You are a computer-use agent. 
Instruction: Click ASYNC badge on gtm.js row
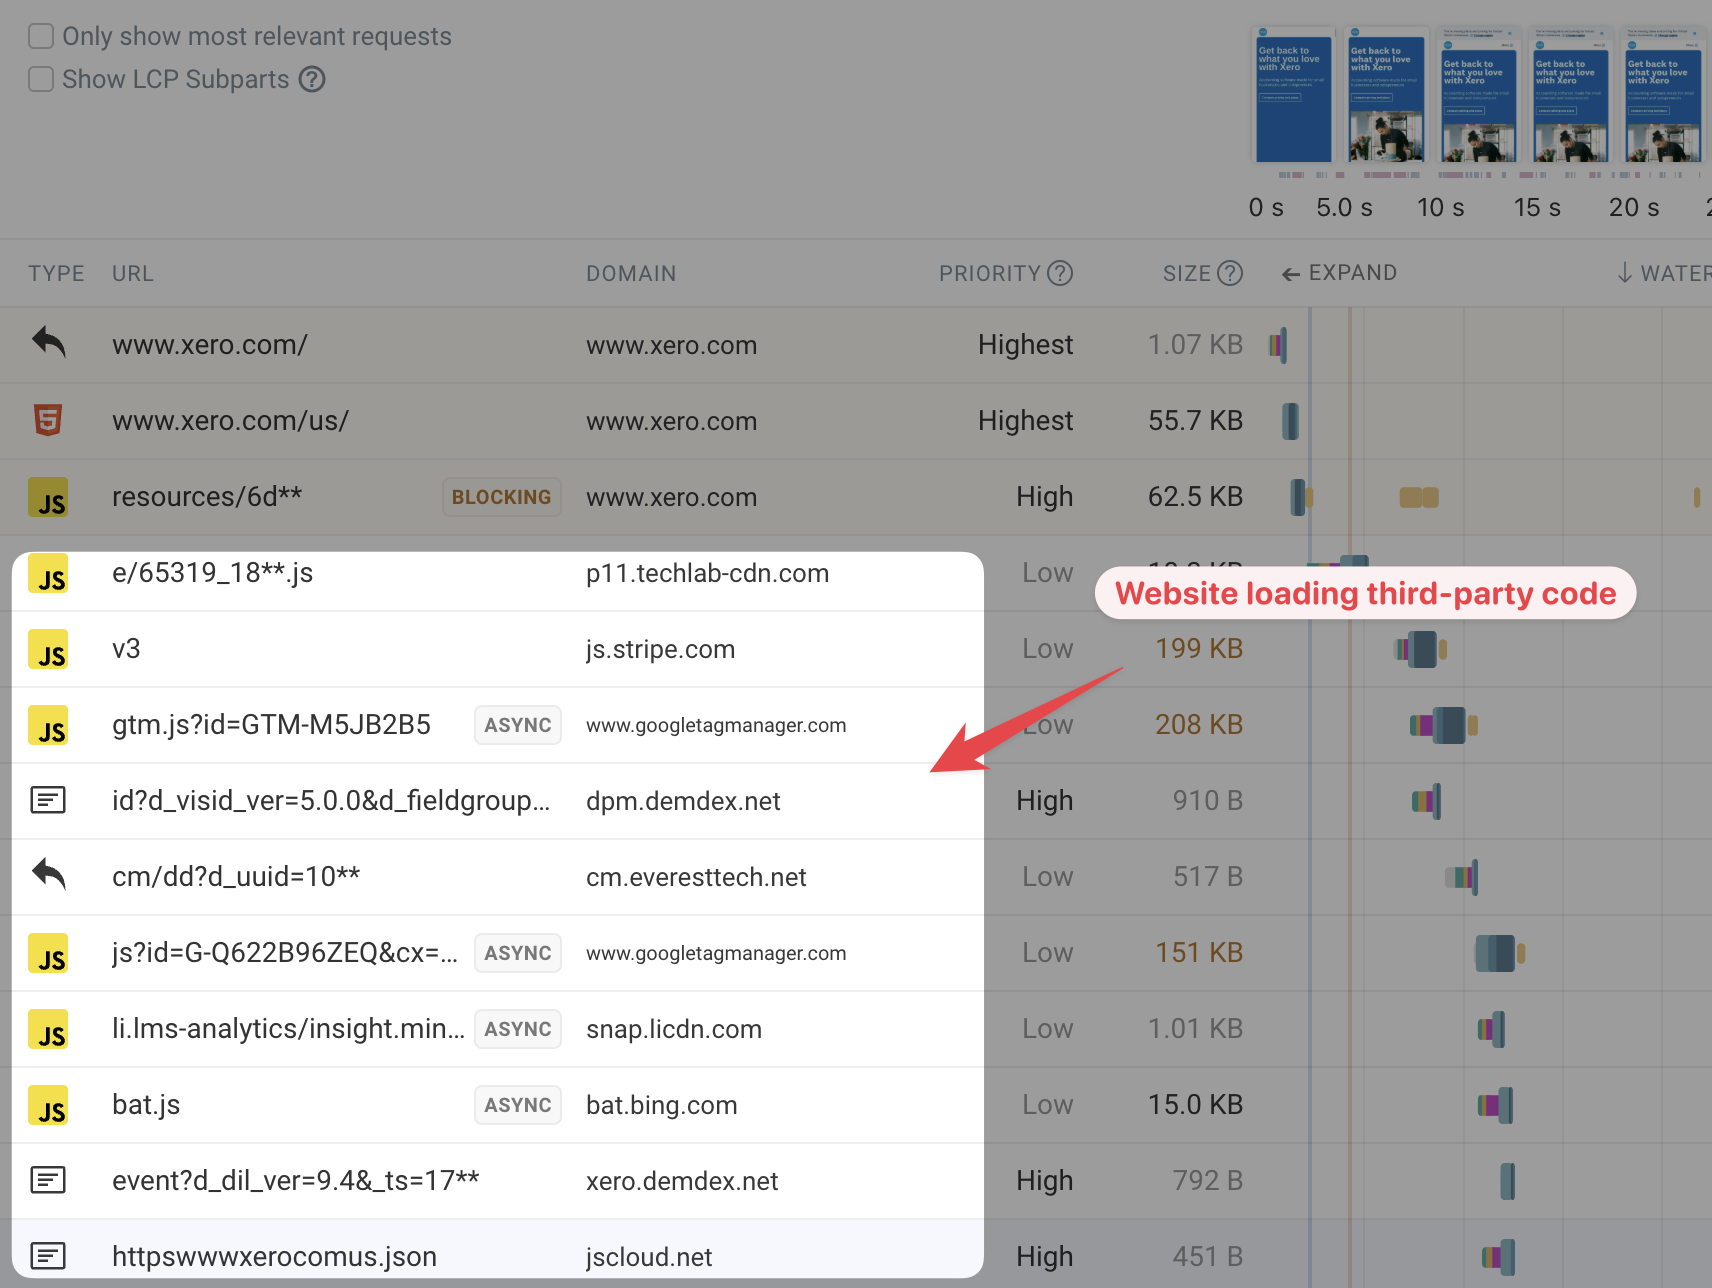518,725
